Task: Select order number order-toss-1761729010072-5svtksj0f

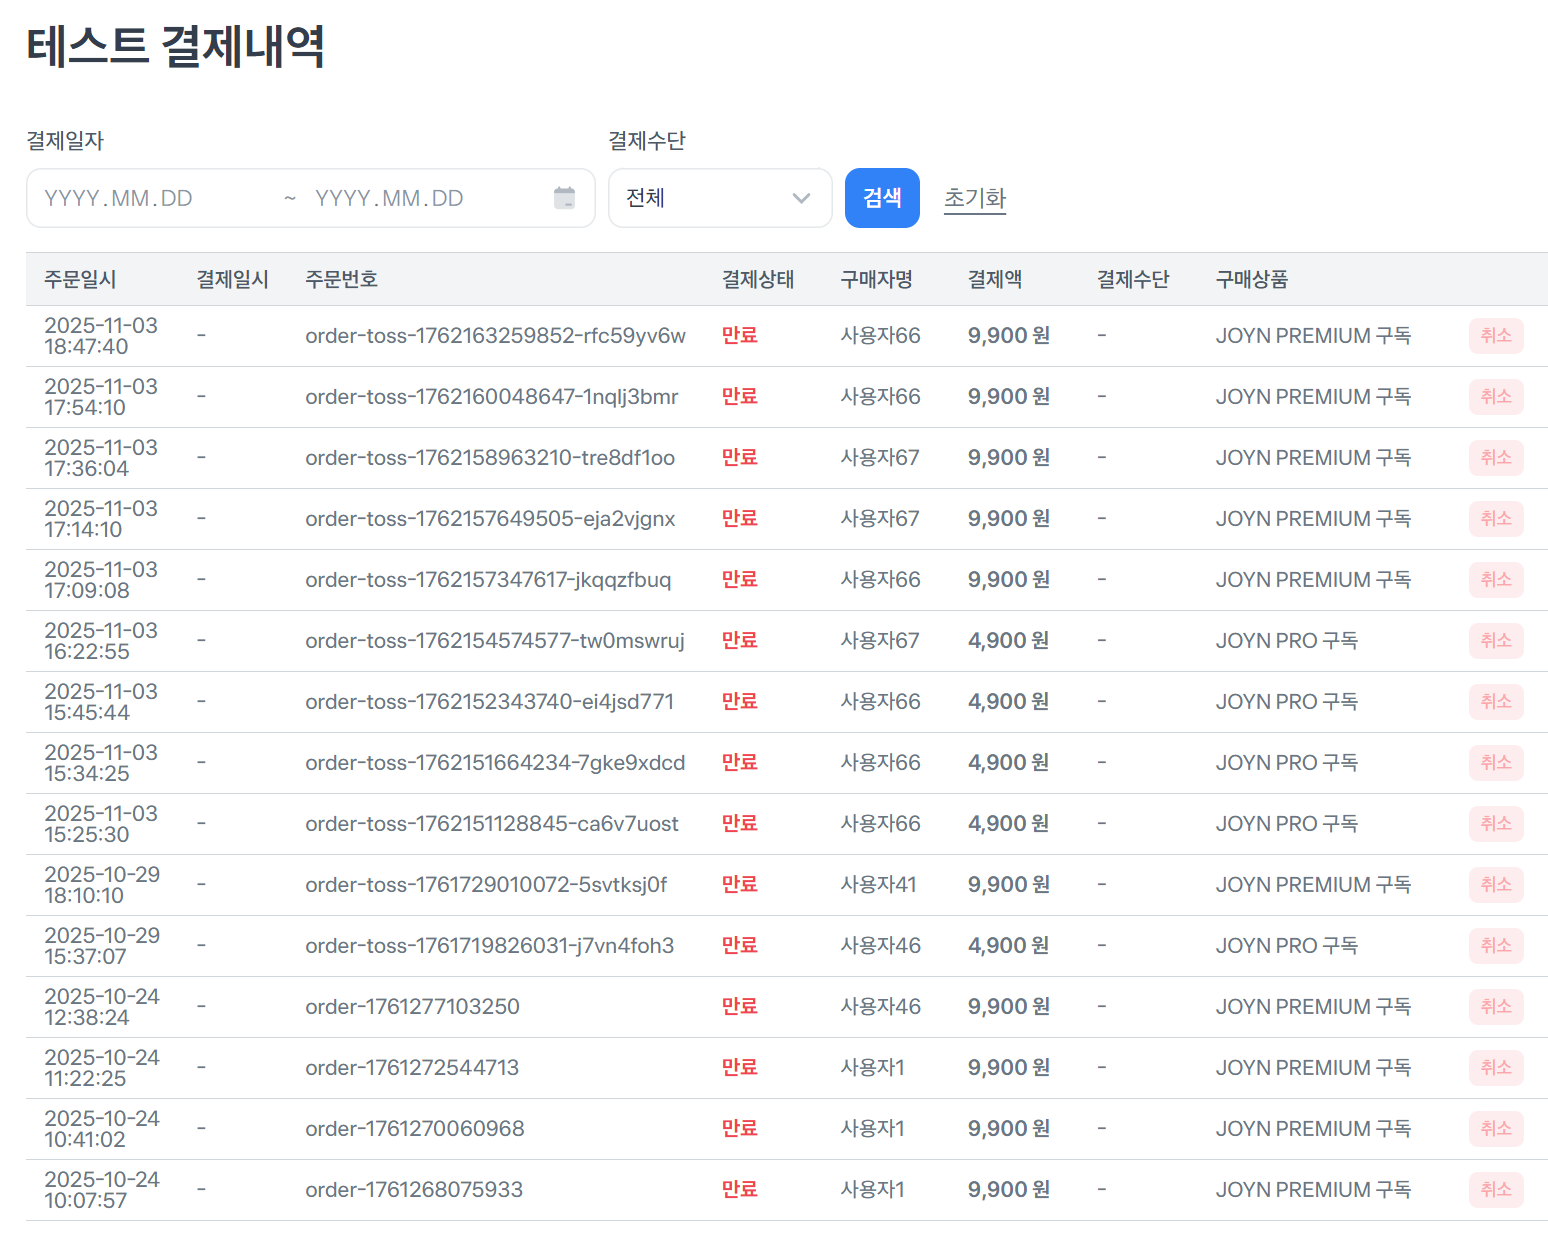Action: coord(486,885)
